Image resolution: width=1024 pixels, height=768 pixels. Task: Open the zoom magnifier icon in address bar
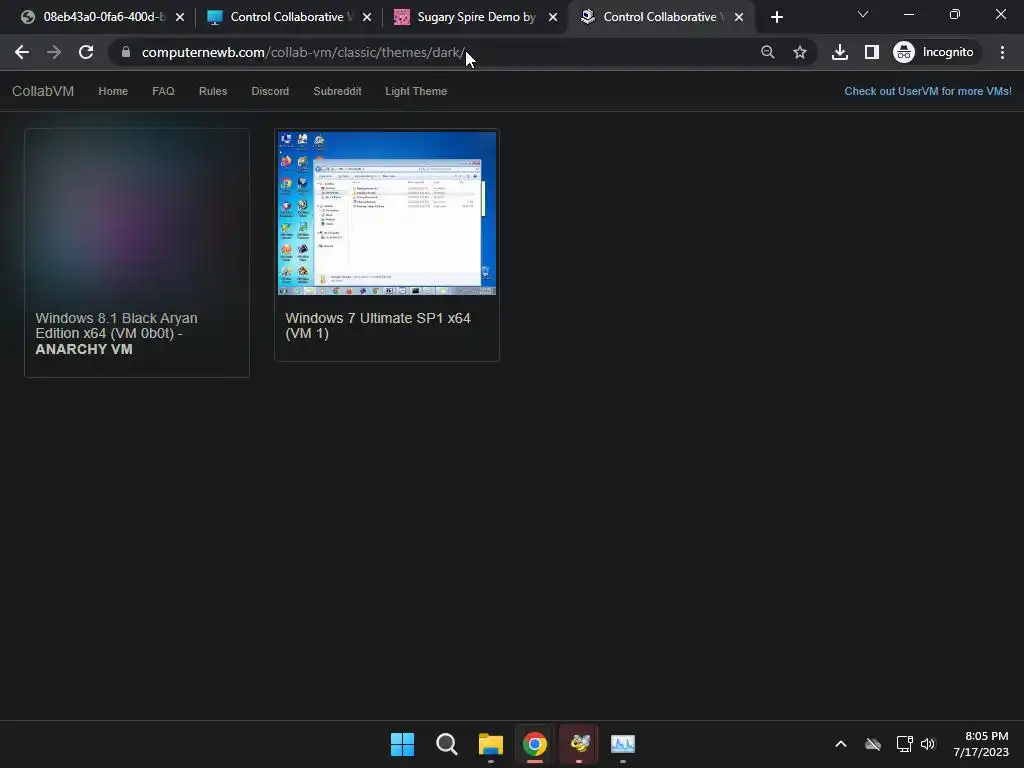coord(768,52)
